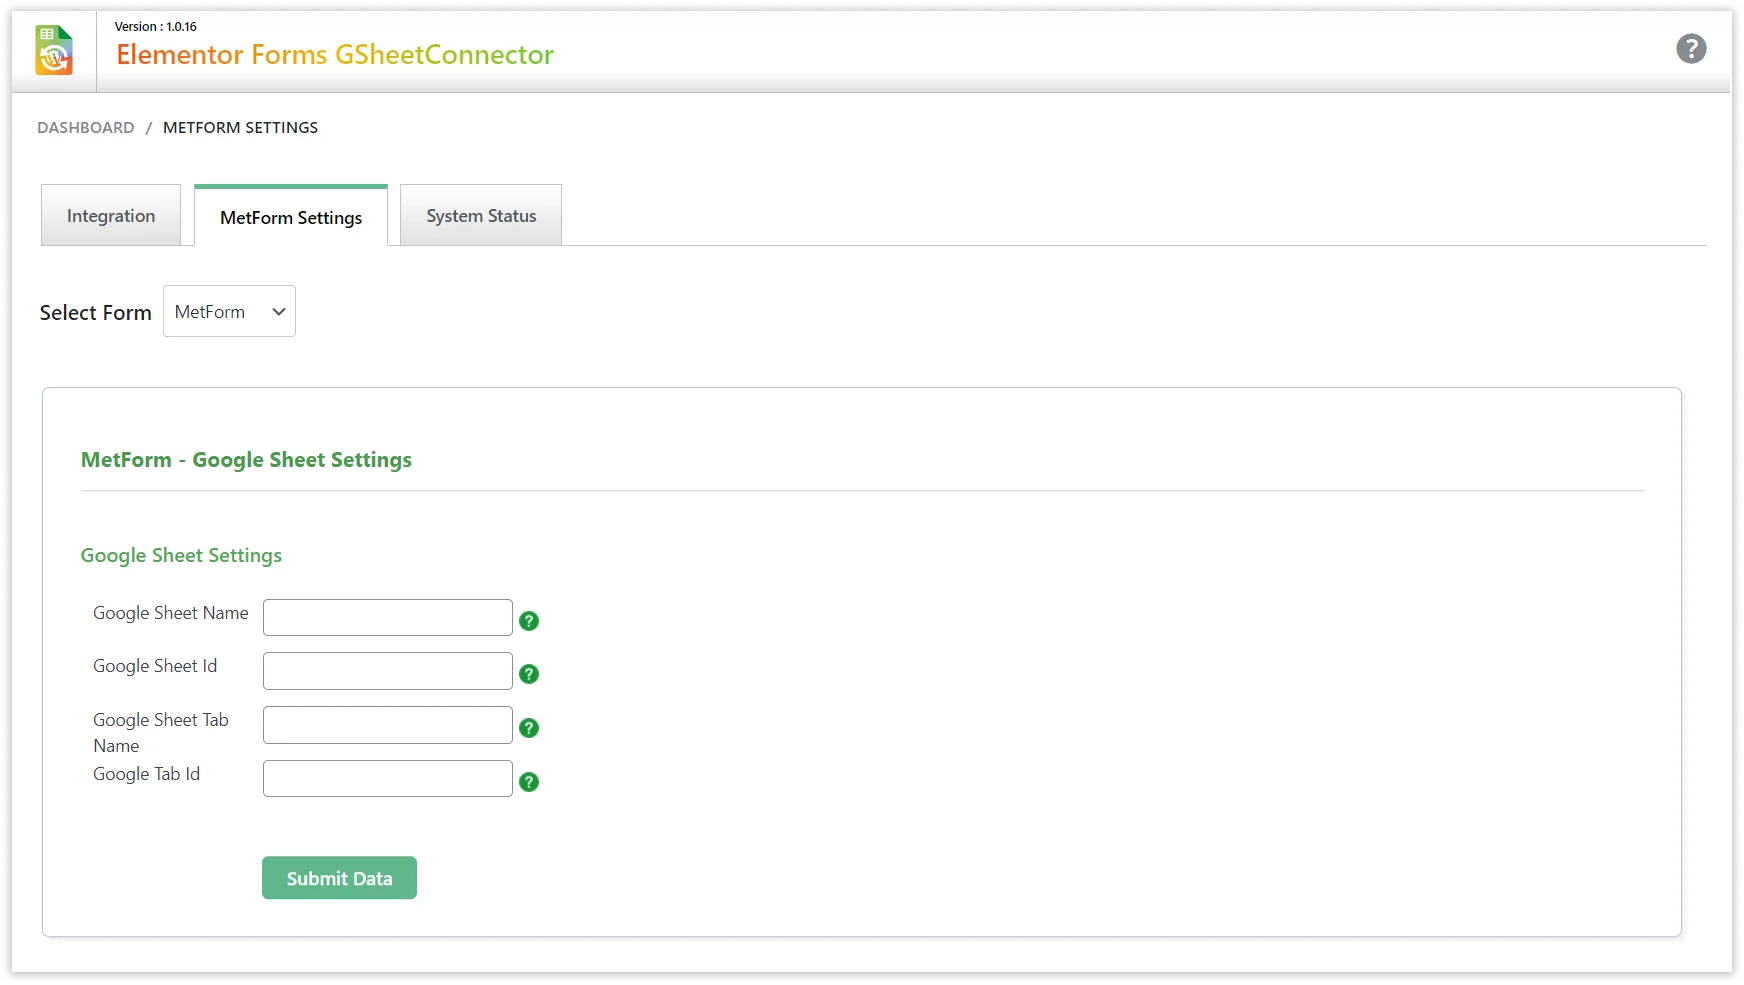Screen dimensions: 1744x985
Task: Click into the Google Sheet Id field
Action: tap(388, 671)
